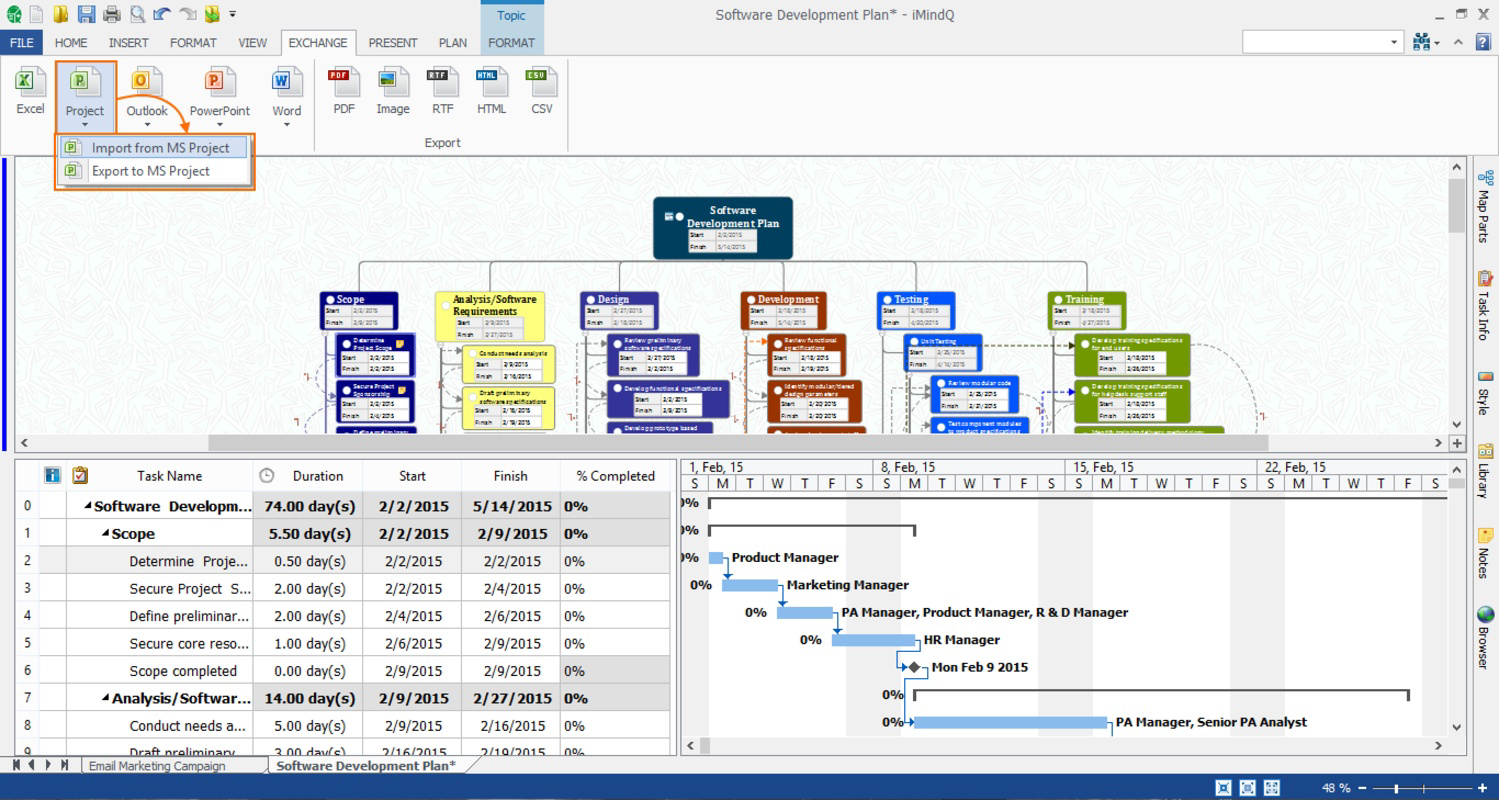The image size is (1499, 800).
Task: Click the mind map horizontal scrollbar
Action: point(737,443)
